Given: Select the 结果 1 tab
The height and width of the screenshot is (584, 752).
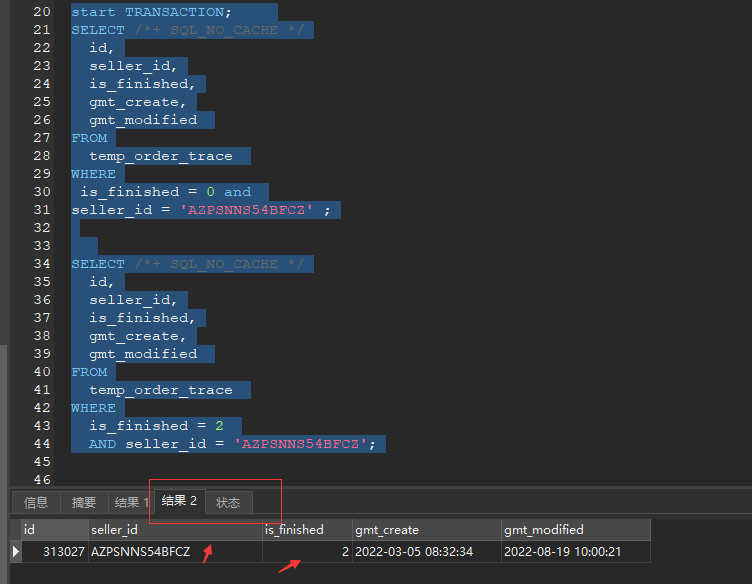Looking at the screenshot, I should [130, 503].
